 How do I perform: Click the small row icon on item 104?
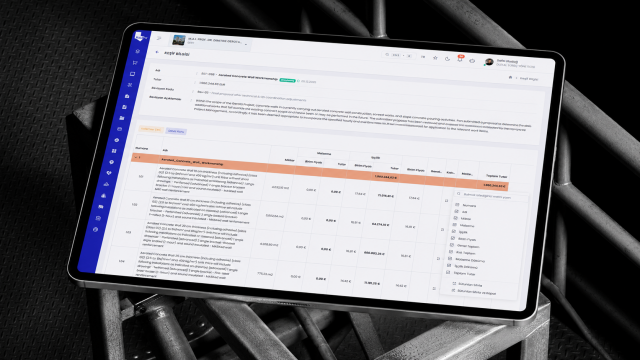(434, 289)
